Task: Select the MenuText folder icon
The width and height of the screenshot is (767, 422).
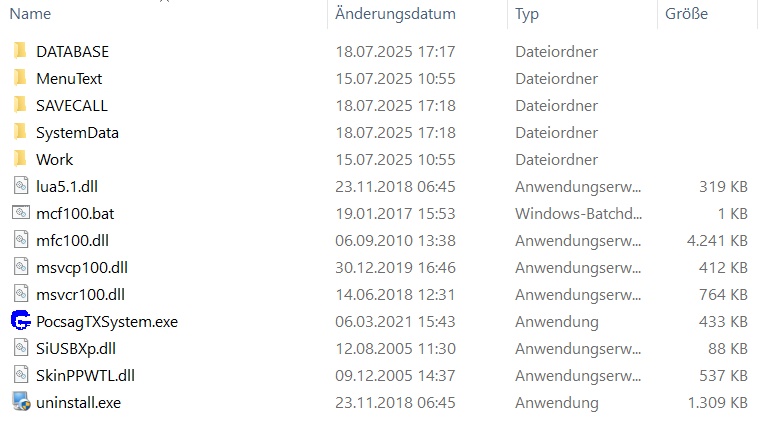Action: point(21,78)
